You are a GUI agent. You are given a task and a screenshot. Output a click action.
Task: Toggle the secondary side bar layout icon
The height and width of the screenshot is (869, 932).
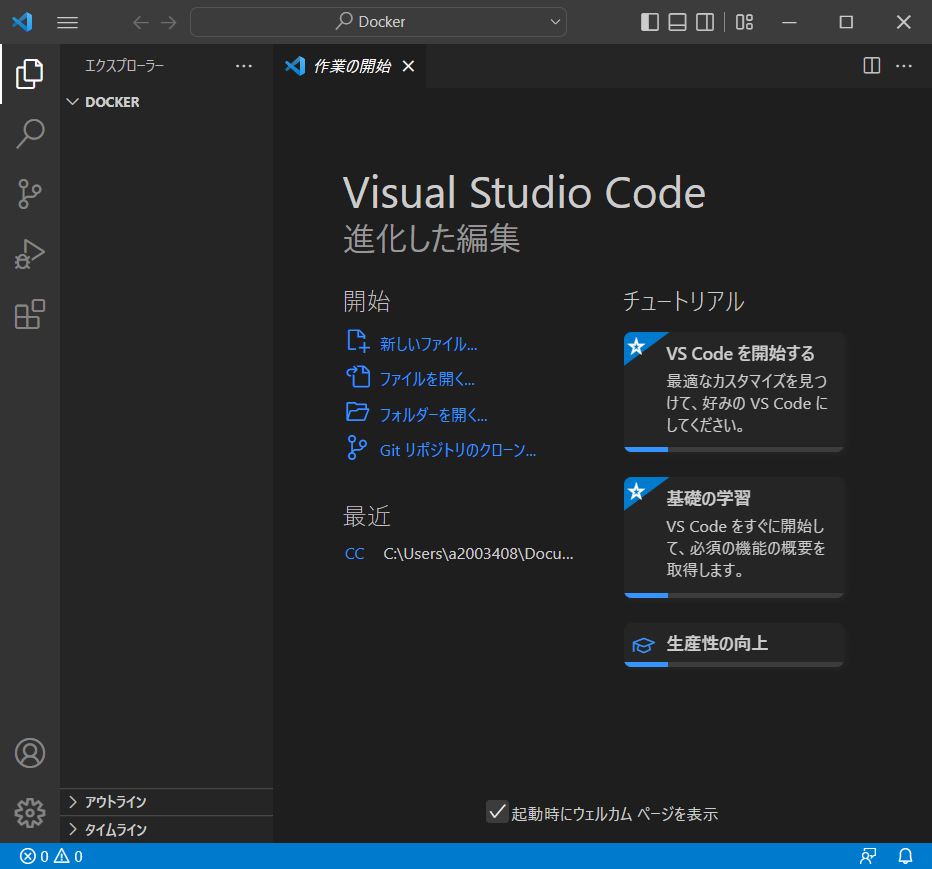(706, 23)
